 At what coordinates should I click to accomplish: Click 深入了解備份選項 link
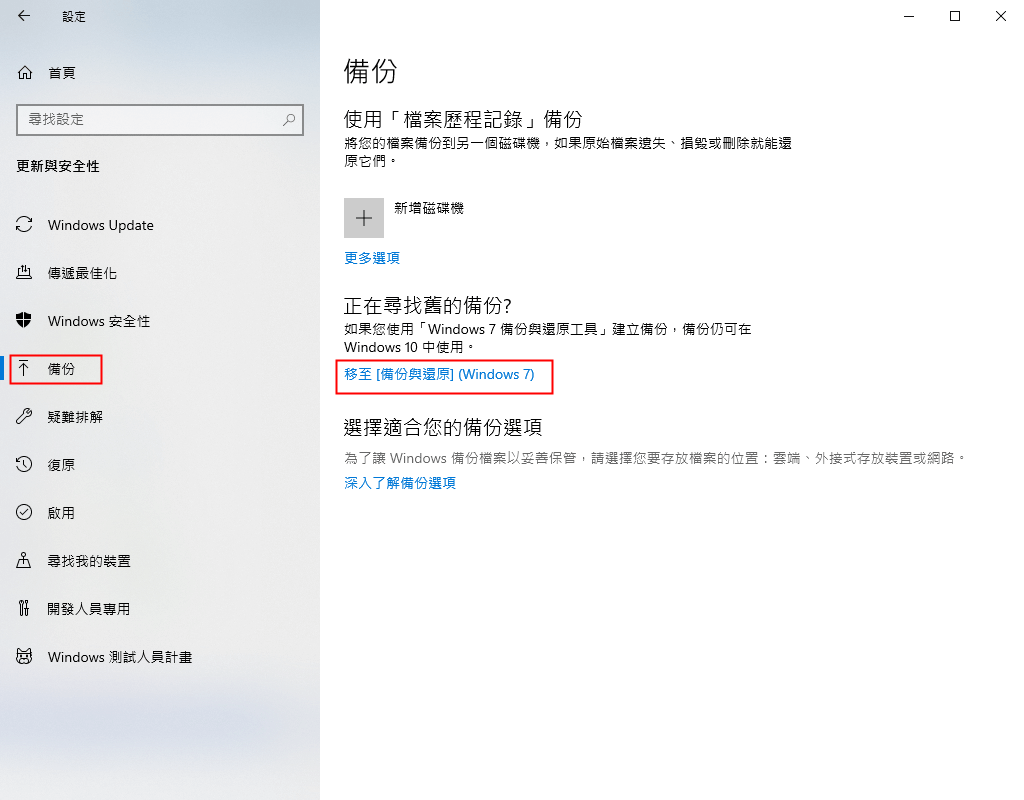point(400,483)
